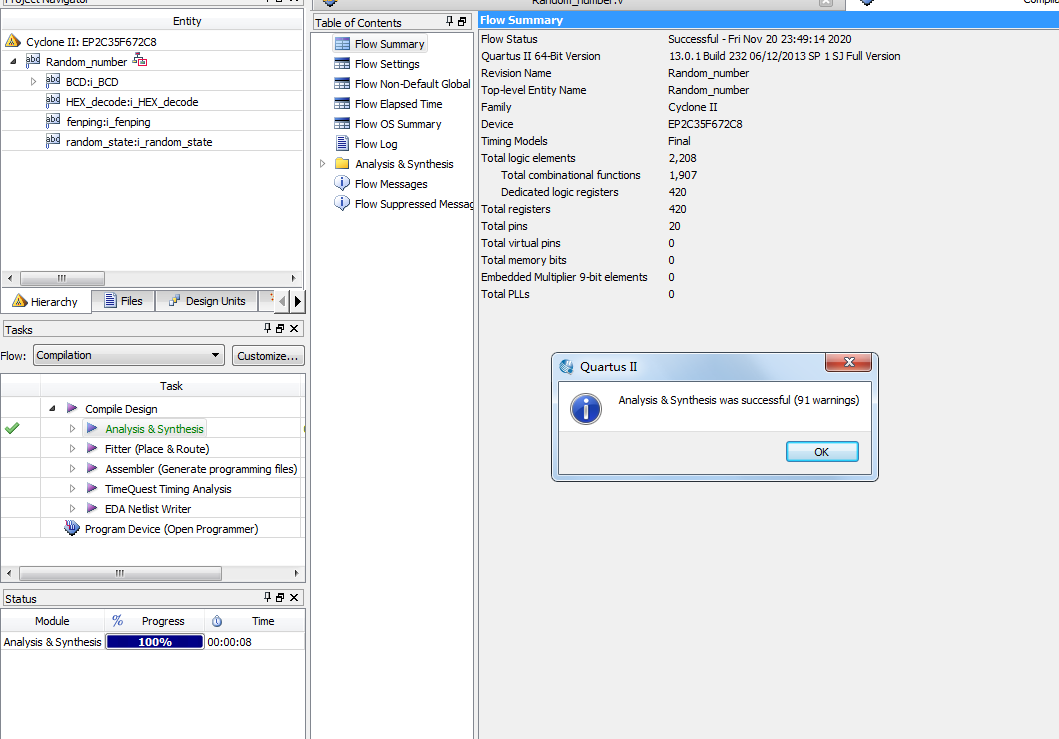Expand the Assembler task row

click(x=72, y=468)
